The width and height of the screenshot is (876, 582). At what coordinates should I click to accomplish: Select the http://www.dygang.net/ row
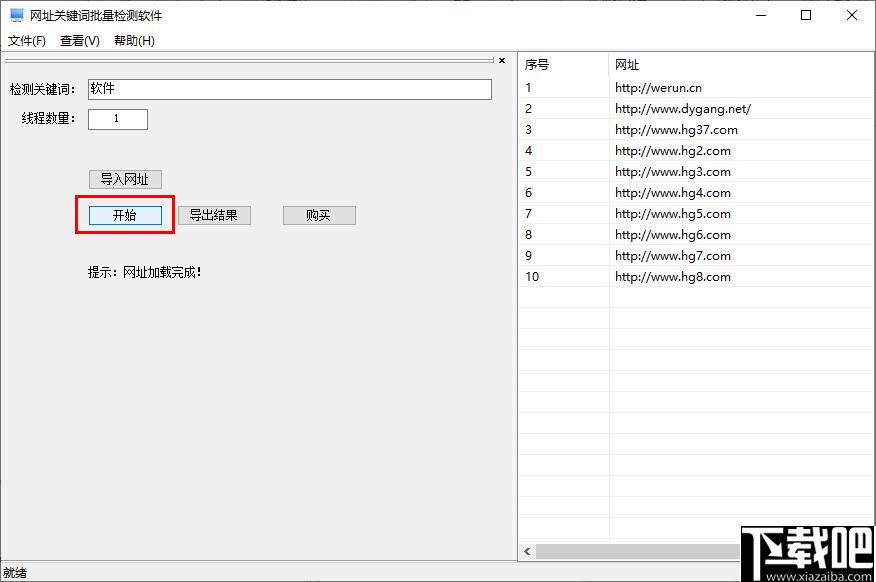[x=682, y=109]
